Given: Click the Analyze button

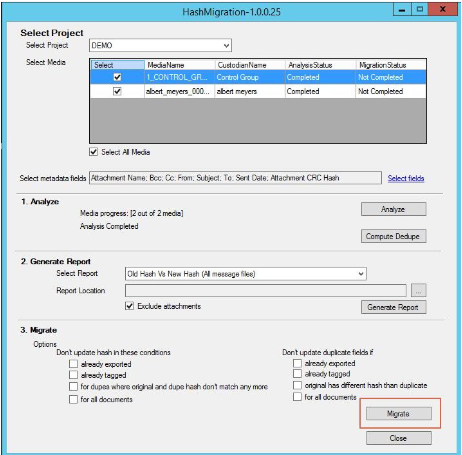Looking at the screenshot, I should (x=393, y=209).
